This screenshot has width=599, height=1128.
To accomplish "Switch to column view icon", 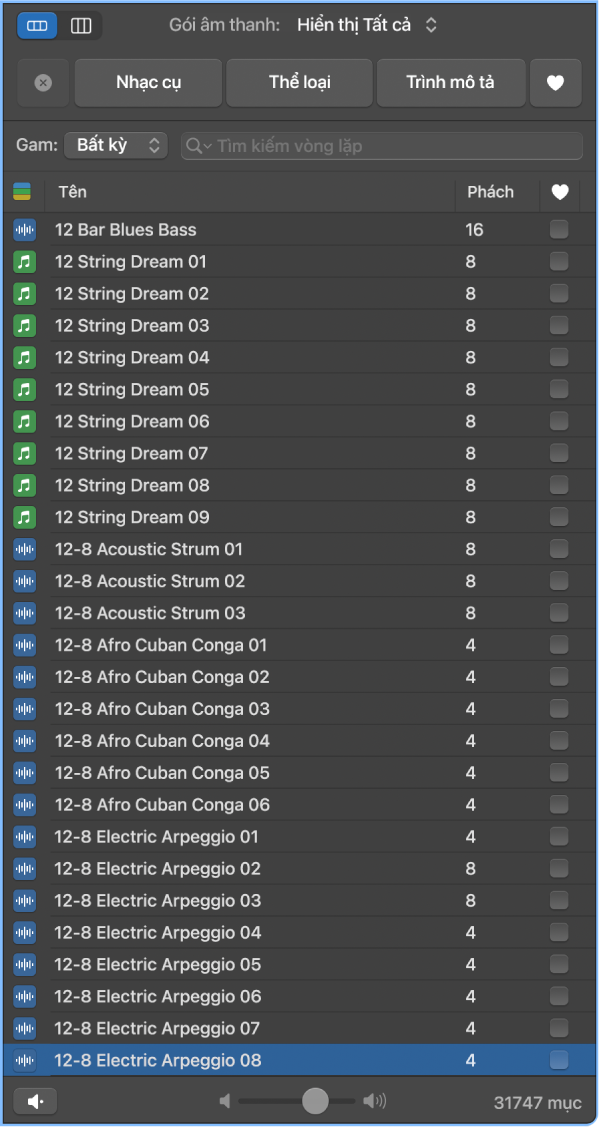I will tap(81, 26).
